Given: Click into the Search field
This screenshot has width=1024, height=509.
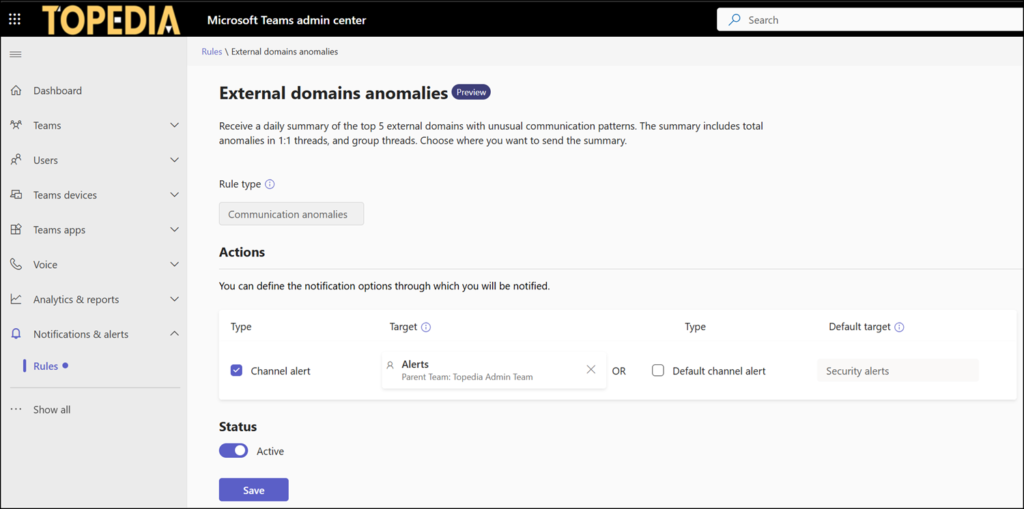Looking at the screenshot, I should point(871,20).
